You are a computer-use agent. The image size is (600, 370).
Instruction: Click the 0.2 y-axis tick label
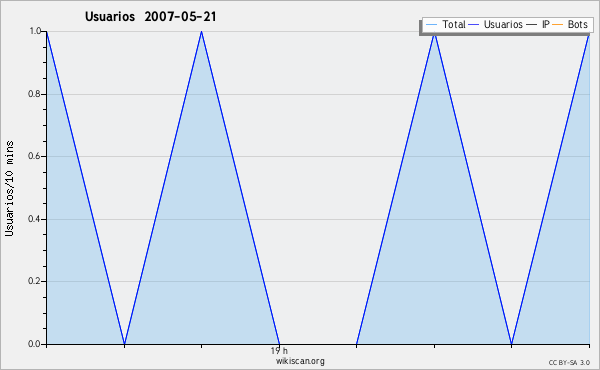tap(34, 281)
